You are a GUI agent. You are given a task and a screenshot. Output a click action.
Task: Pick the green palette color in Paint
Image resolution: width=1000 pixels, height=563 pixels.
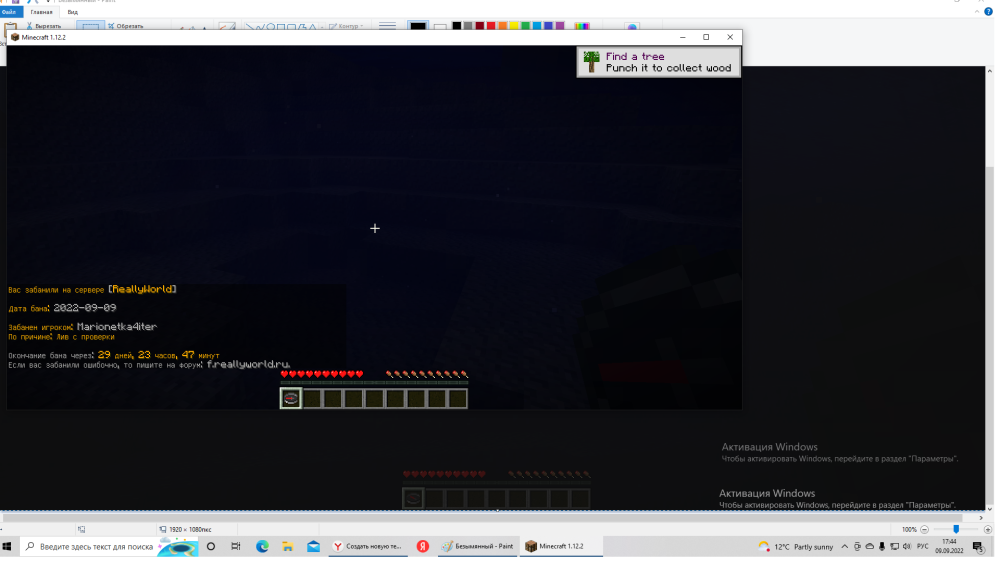point(526,26)
